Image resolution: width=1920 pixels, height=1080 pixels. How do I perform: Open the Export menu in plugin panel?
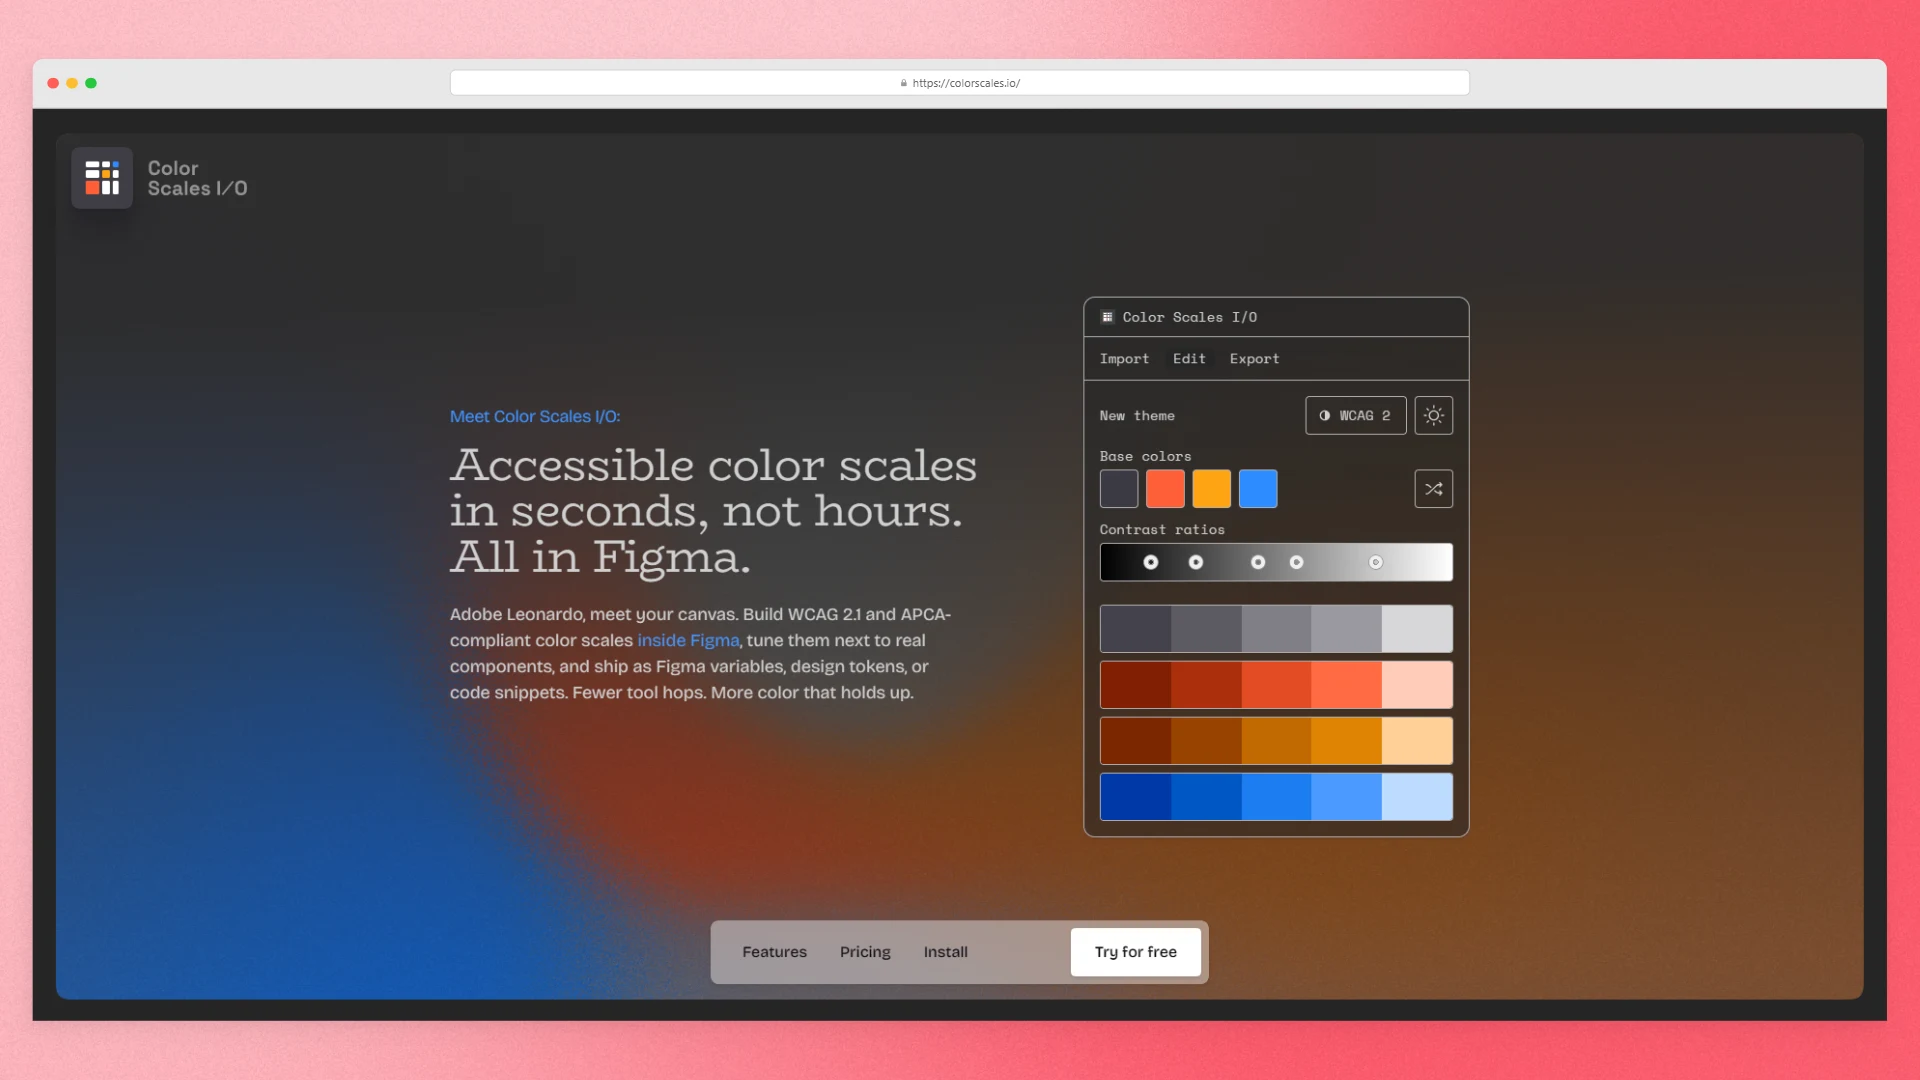(1254, 359)
